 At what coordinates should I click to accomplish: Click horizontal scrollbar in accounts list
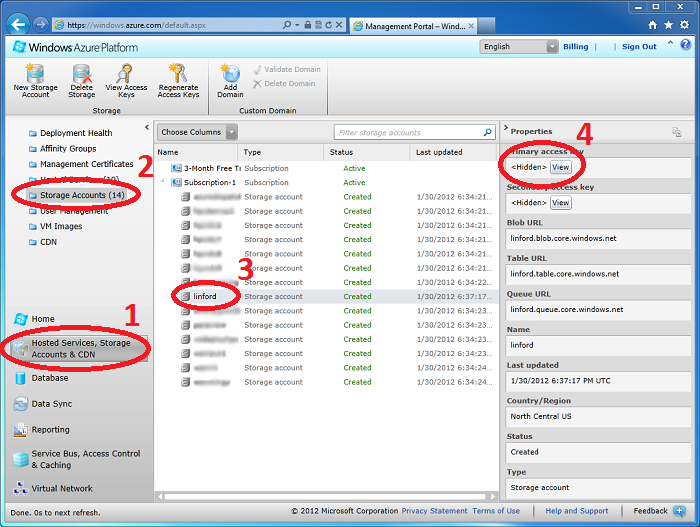[x=325, y=496]
